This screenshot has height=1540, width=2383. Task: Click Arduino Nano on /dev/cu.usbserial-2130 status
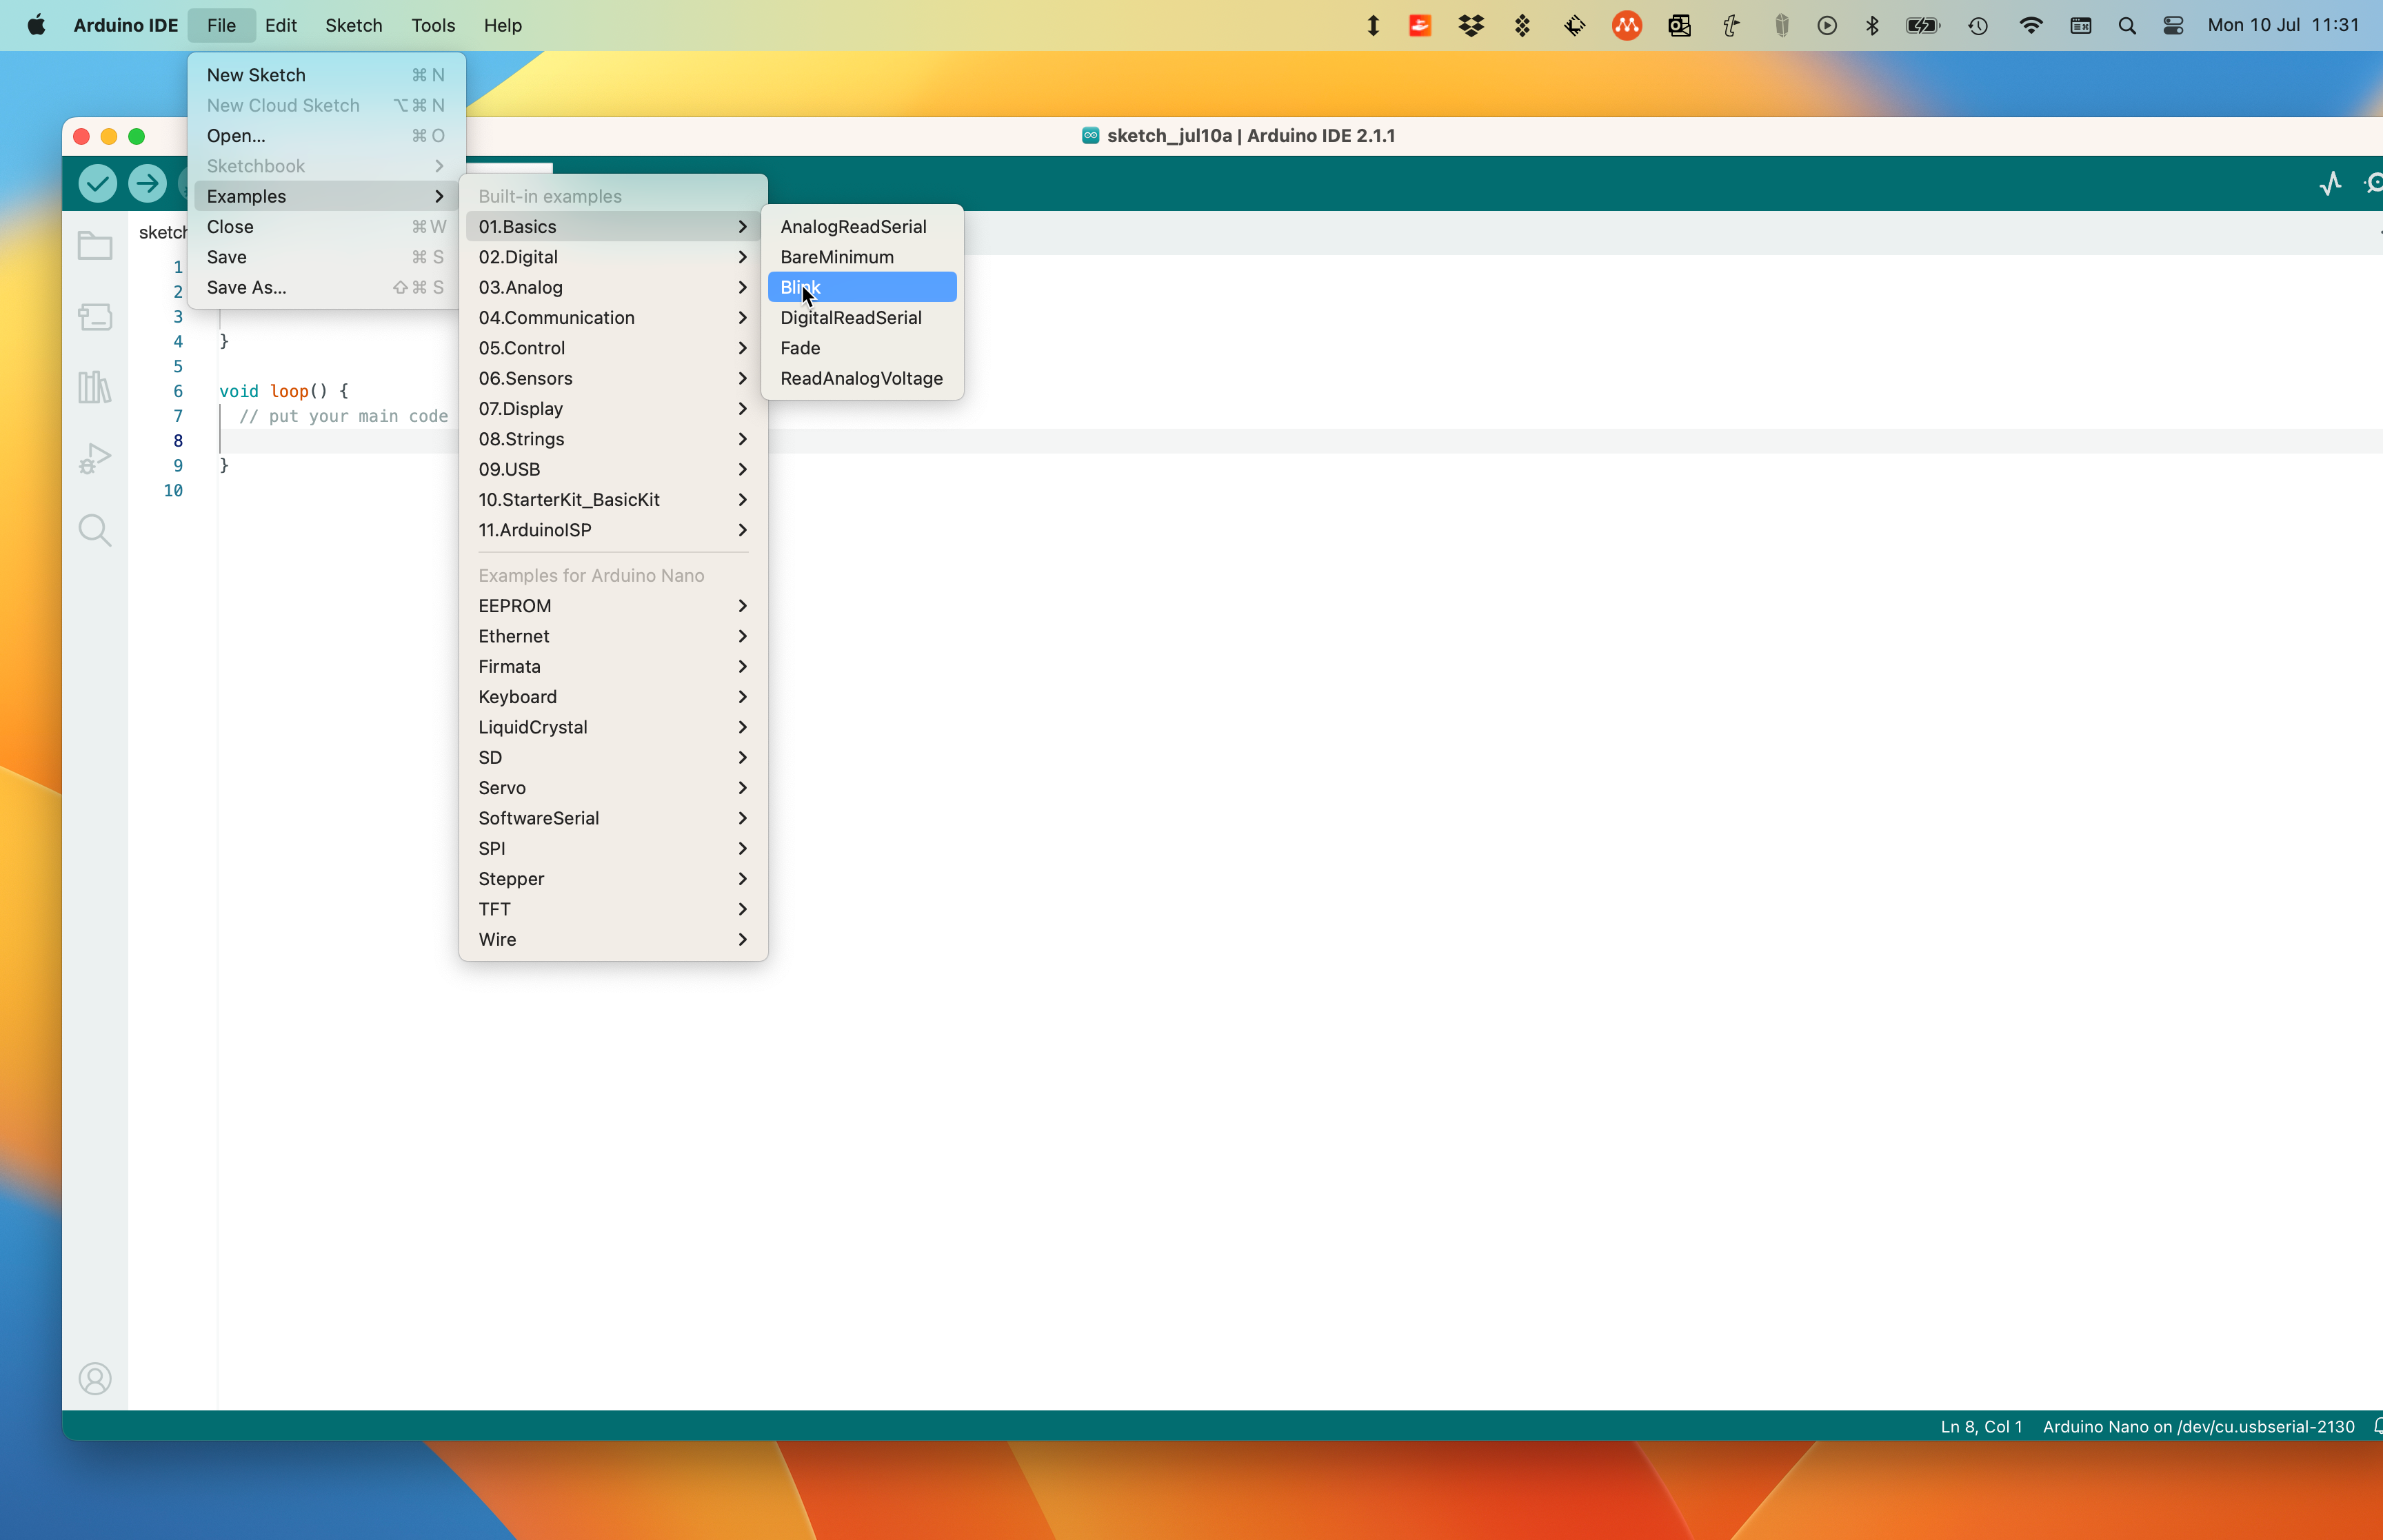[2198, 1427]
